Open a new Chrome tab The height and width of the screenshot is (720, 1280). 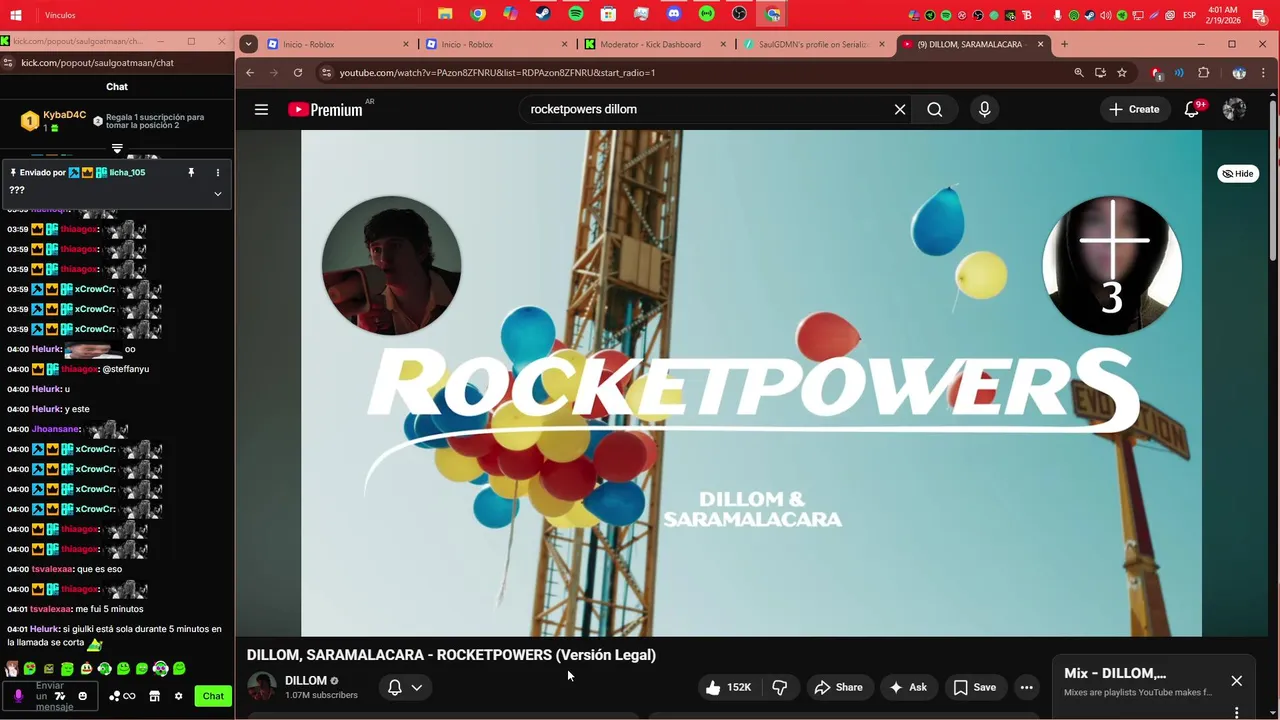(x=1064, y=44)
